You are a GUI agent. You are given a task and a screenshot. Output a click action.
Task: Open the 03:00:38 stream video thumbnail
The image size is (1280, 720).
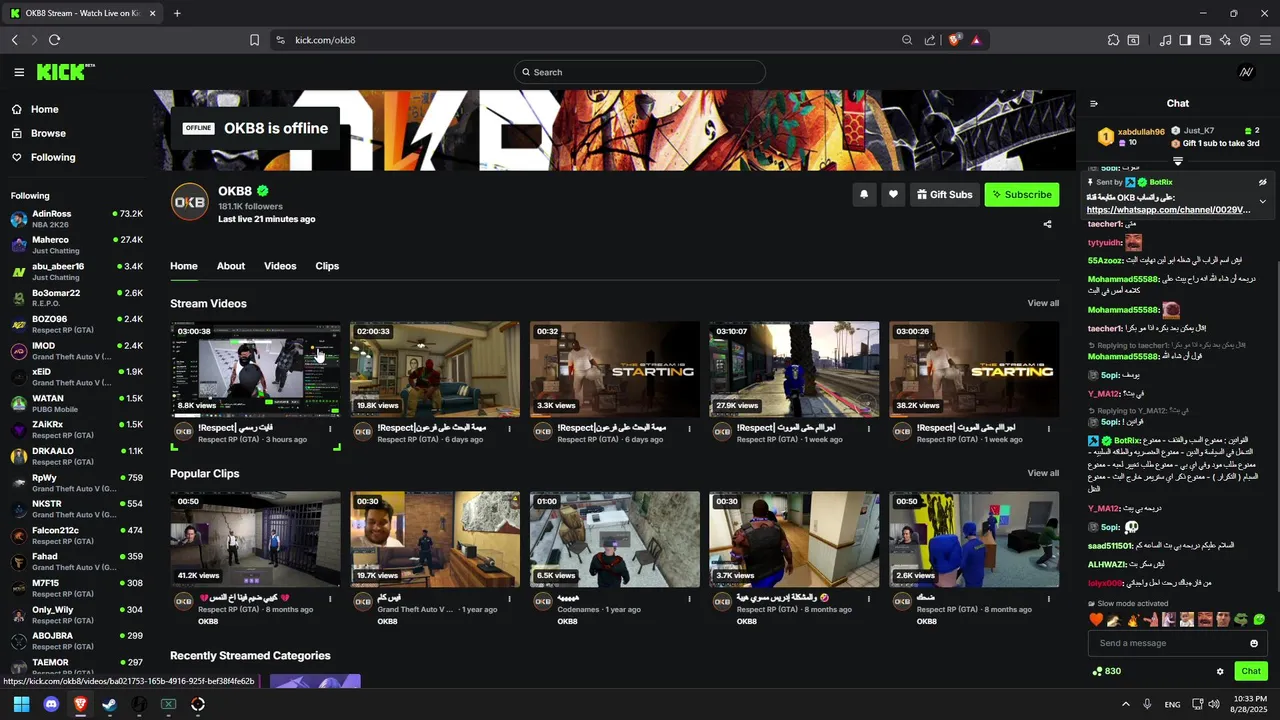(x=255, y=369)
